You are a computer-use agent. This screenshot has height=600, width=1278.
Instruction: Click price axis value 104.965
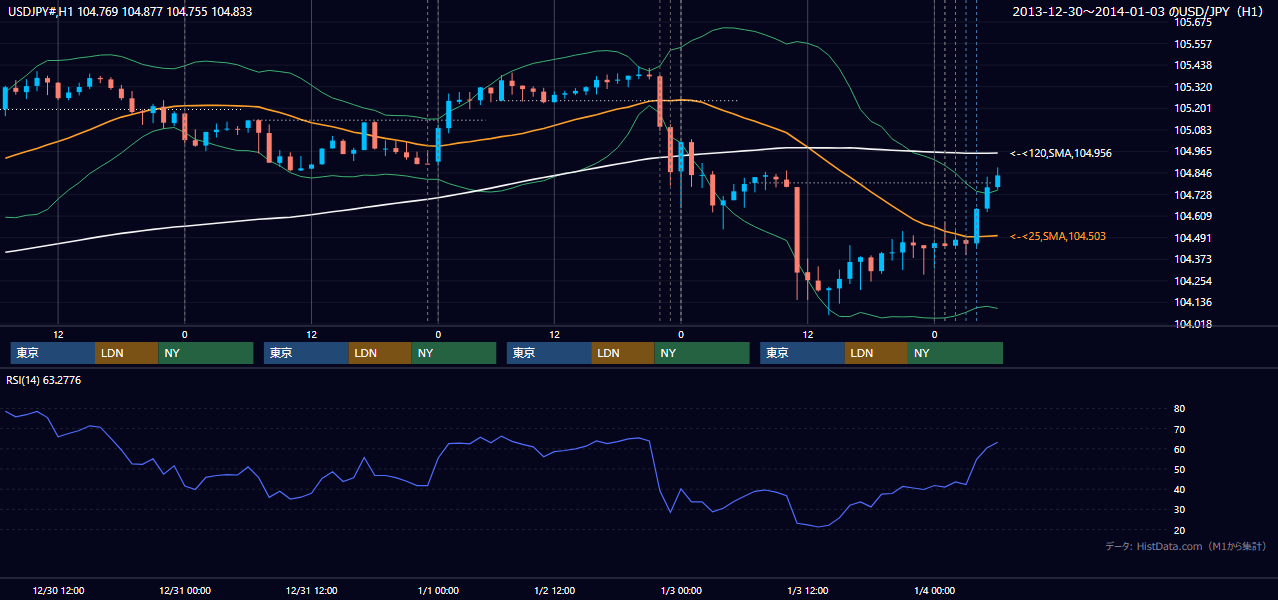[x=1193, y=151]
